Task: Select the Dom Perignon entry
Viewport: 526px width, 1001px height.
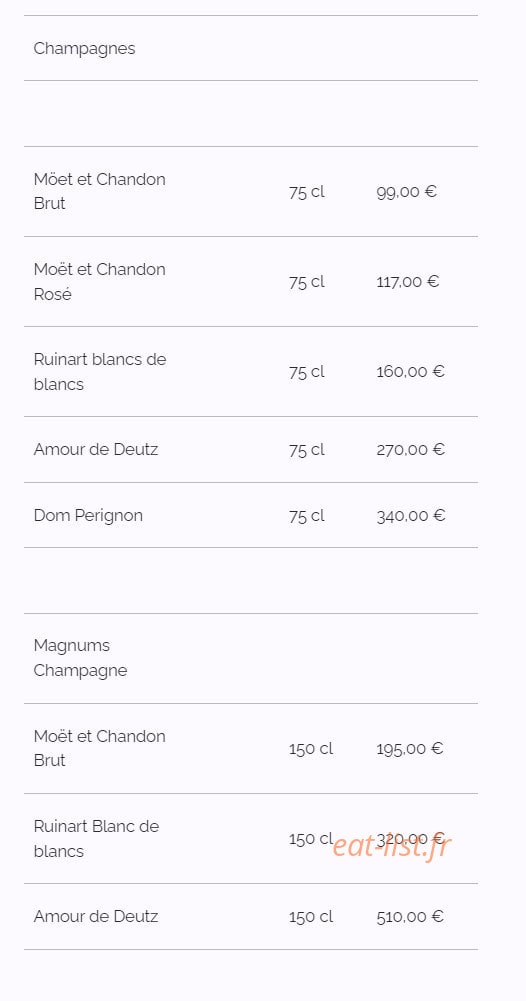Action: point(251,515)
